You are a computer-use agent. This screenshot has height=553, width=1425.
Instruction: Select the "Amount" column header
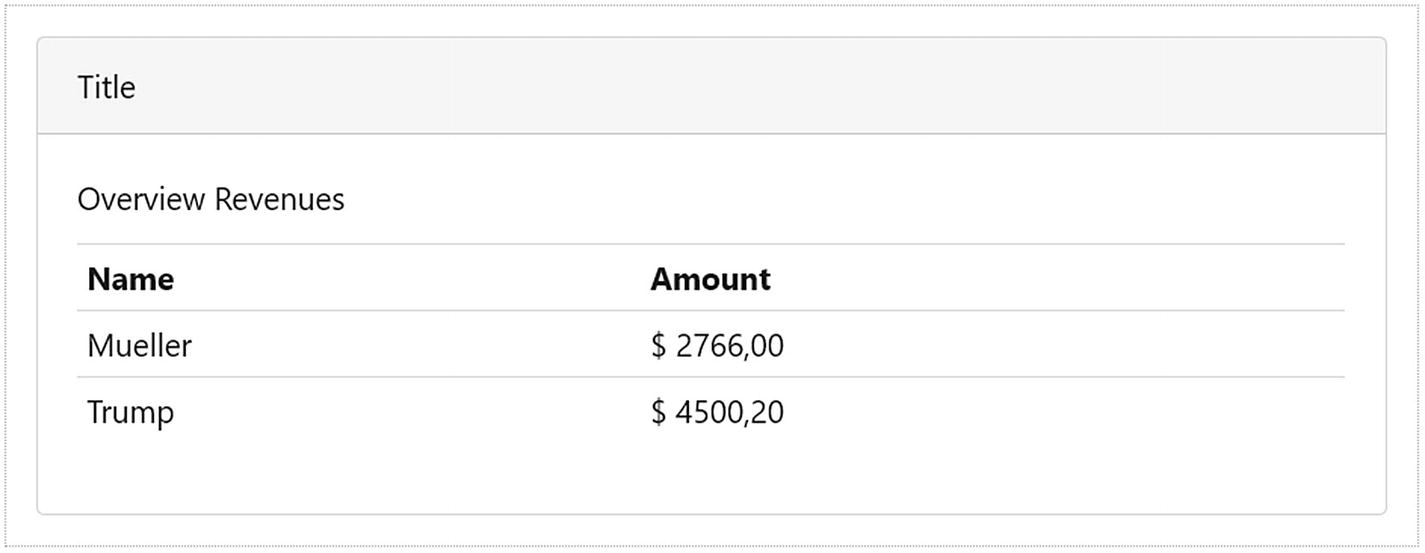[x=710, y=279]
